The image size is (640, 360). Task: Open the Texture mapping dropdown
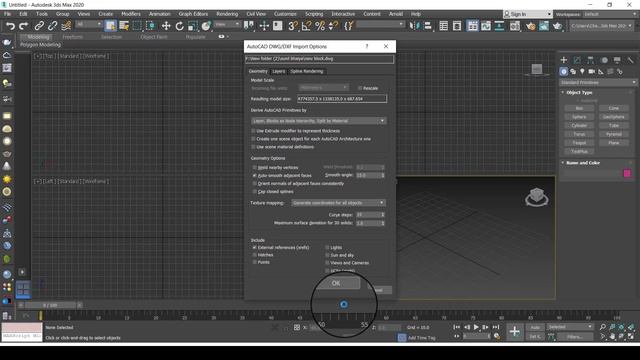pyautogui.click(x=338, y=203)
